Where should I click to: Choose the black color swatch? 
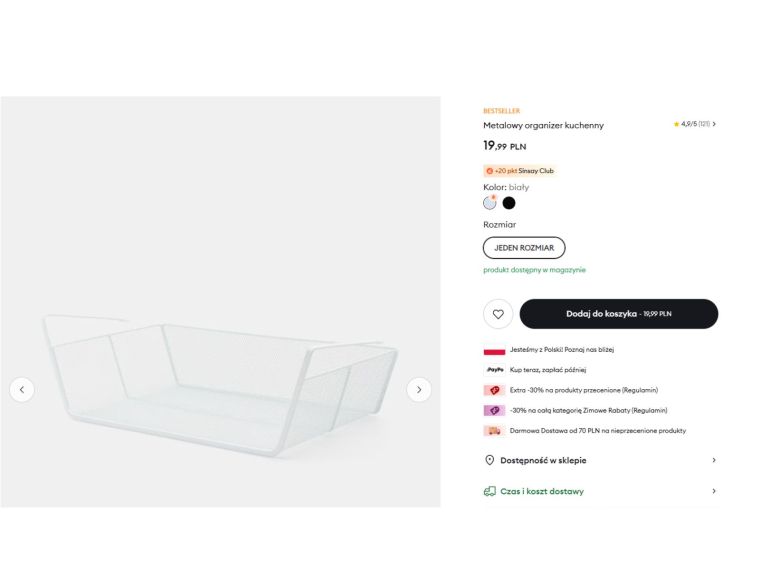coord(509,203)
